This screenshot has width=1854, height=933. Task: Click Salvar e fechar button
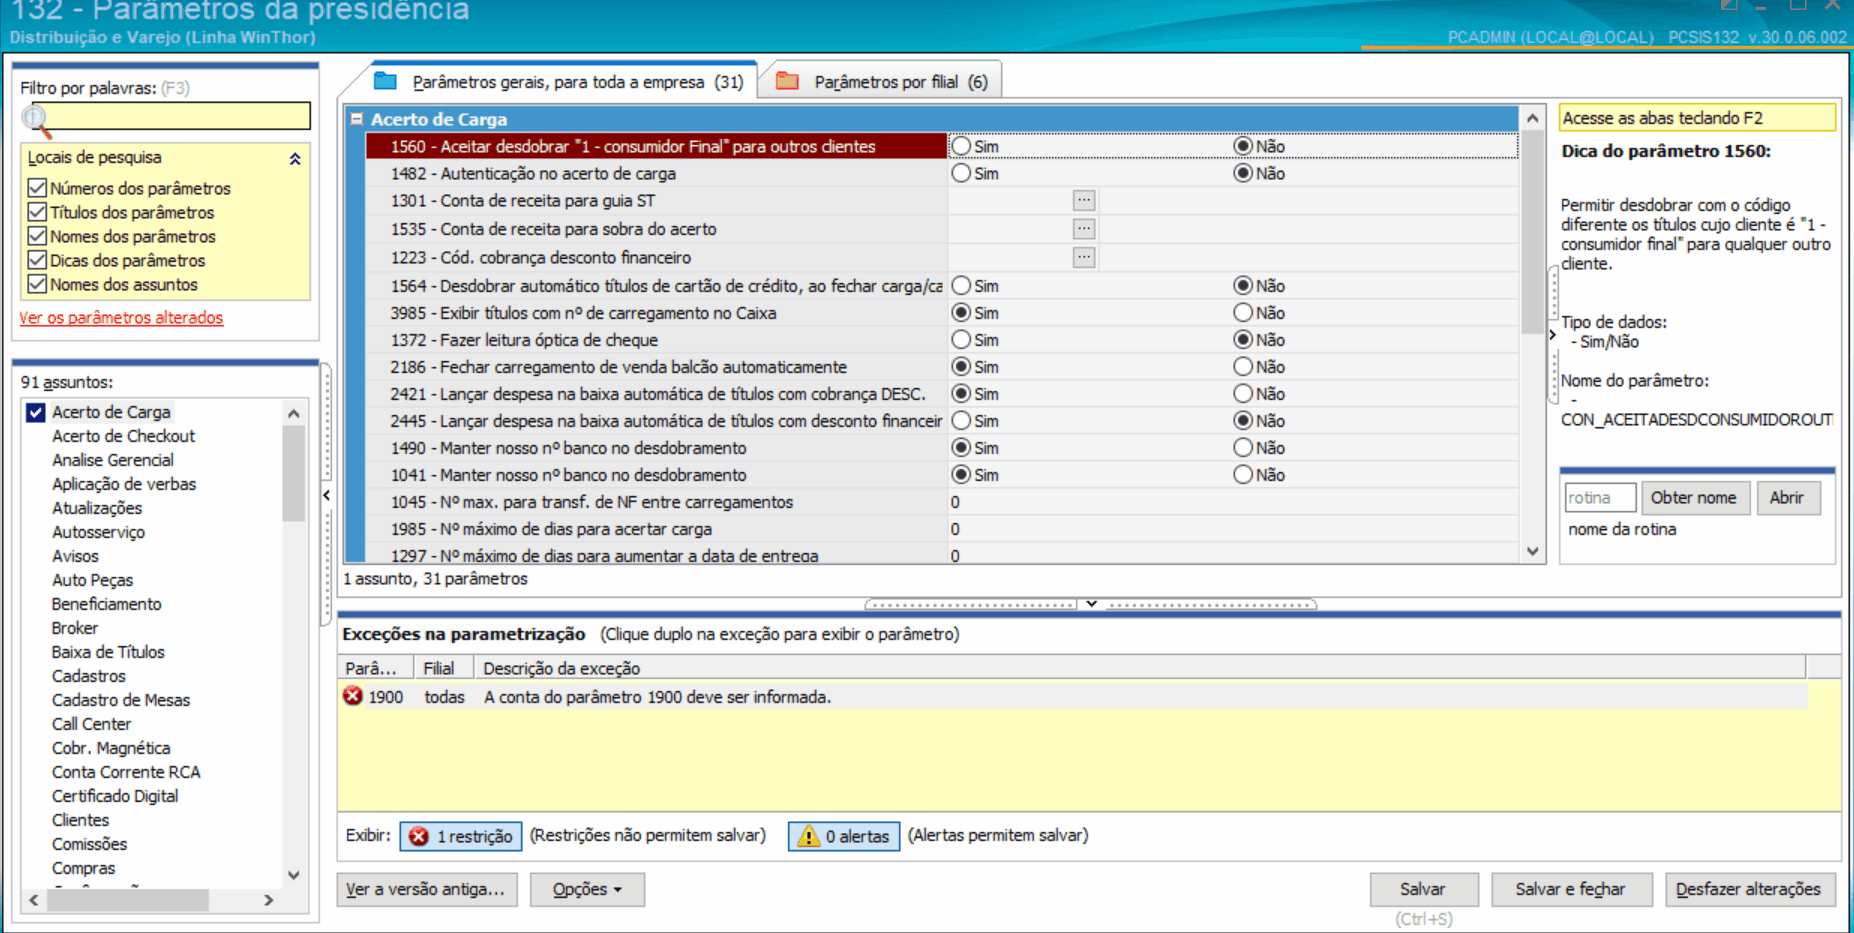tap(1570, 889)
